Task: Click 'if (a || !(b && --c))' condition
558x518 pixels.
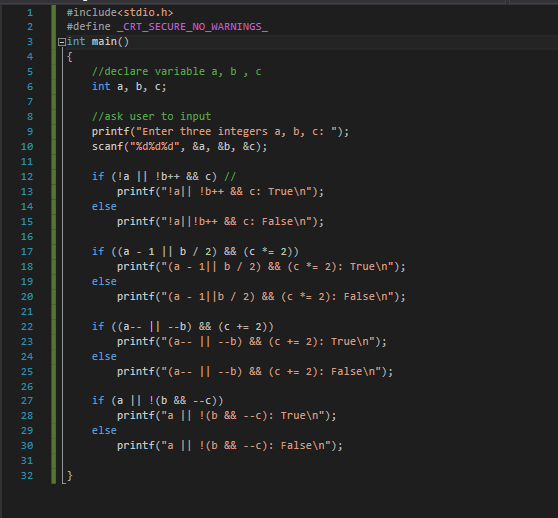Action: [158, 401]
